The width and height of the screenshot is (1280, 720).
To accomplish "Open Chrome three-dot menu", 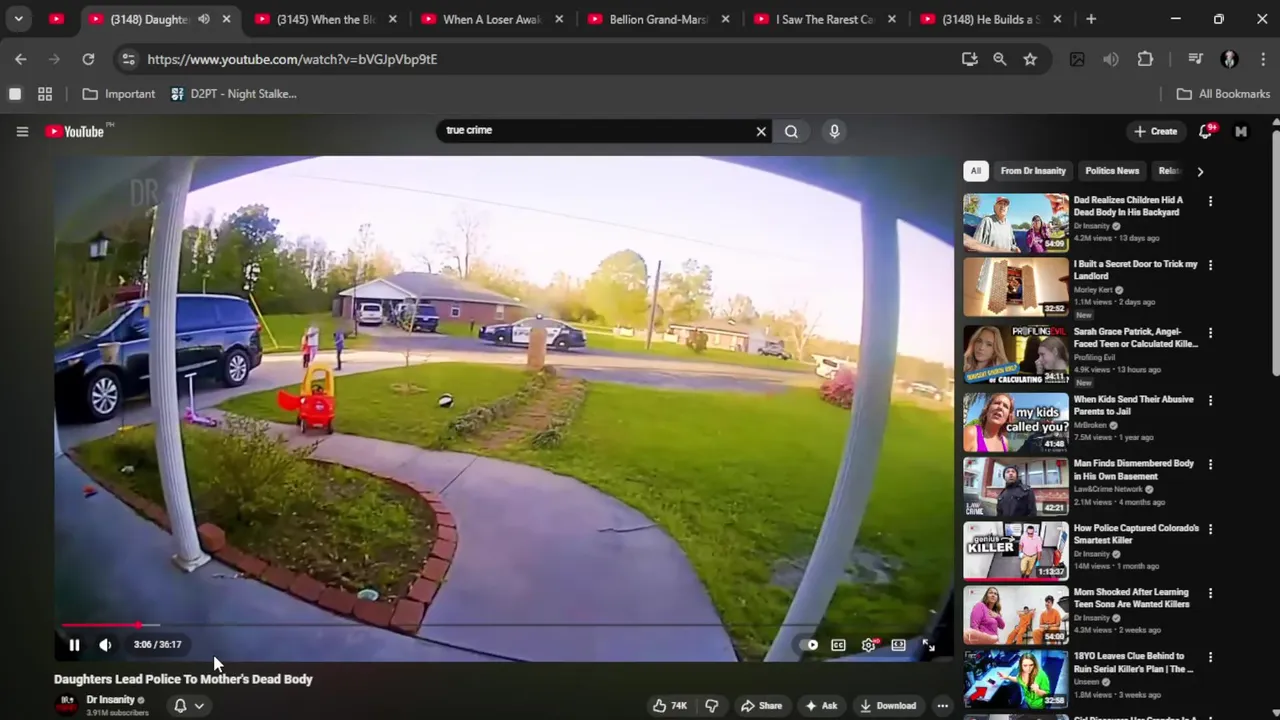I will tap(1264, 59).
